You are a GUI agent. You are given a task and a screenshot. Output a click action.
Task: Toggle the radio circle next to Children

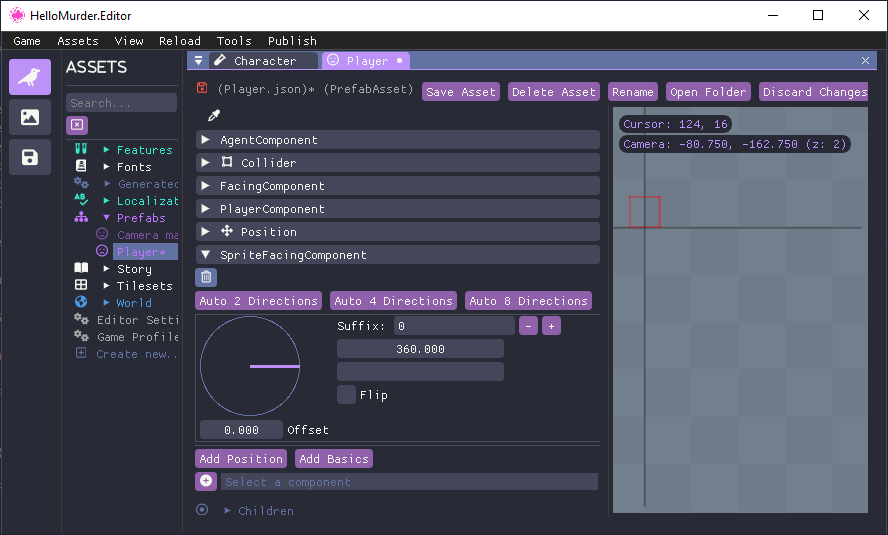[x=202, y=510]
